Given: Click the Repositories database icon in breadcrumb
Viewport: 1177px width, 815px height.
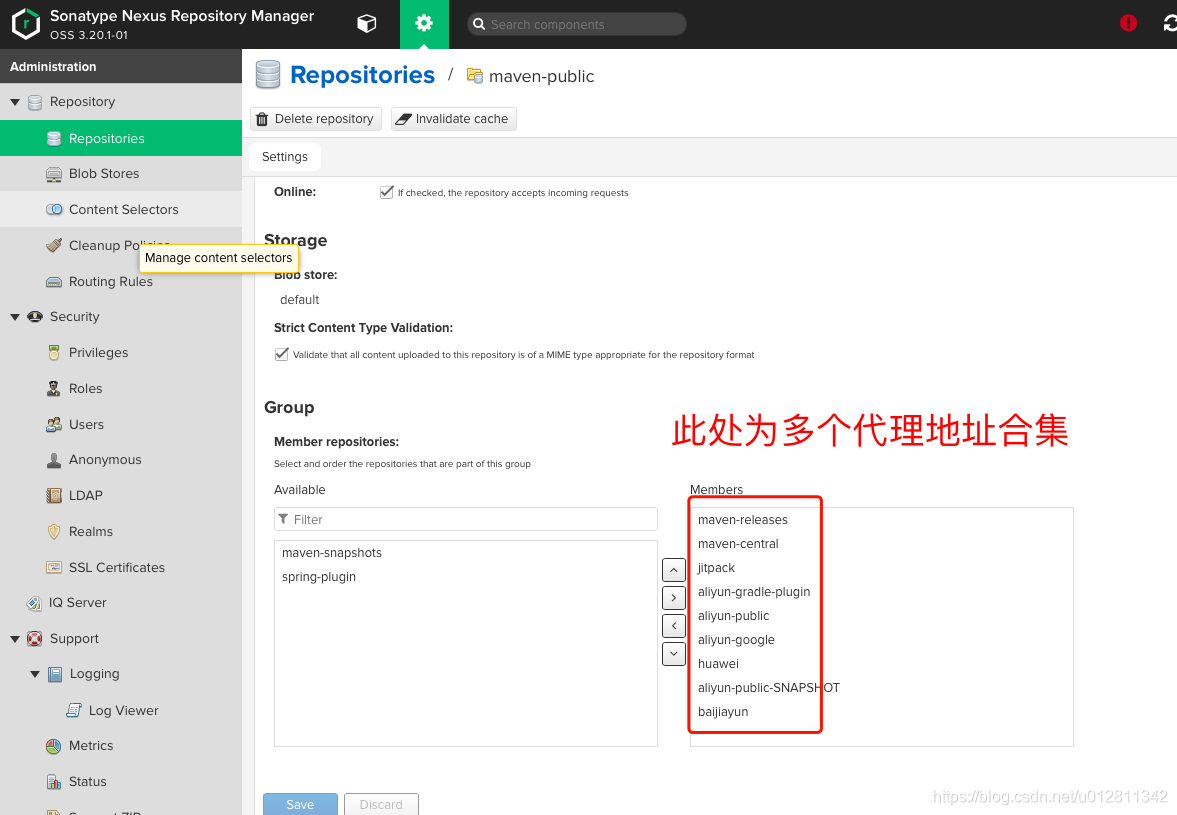Looking at the screenshot, I should [268, 75].
